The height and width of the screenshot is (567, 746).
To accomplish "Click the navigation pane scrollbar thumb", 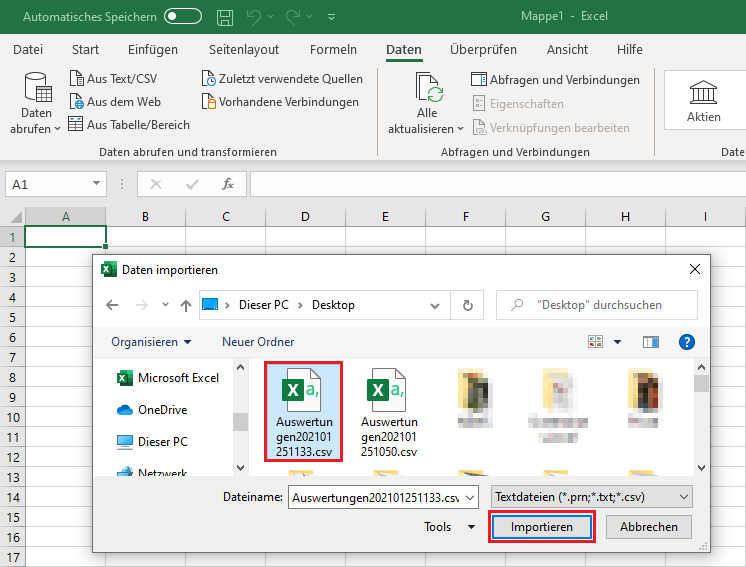I will 240,421.
